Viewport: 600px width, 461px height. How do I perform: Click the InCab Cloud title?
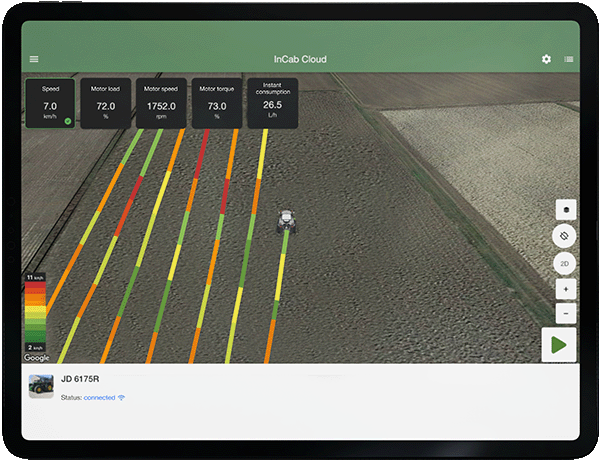300,59
